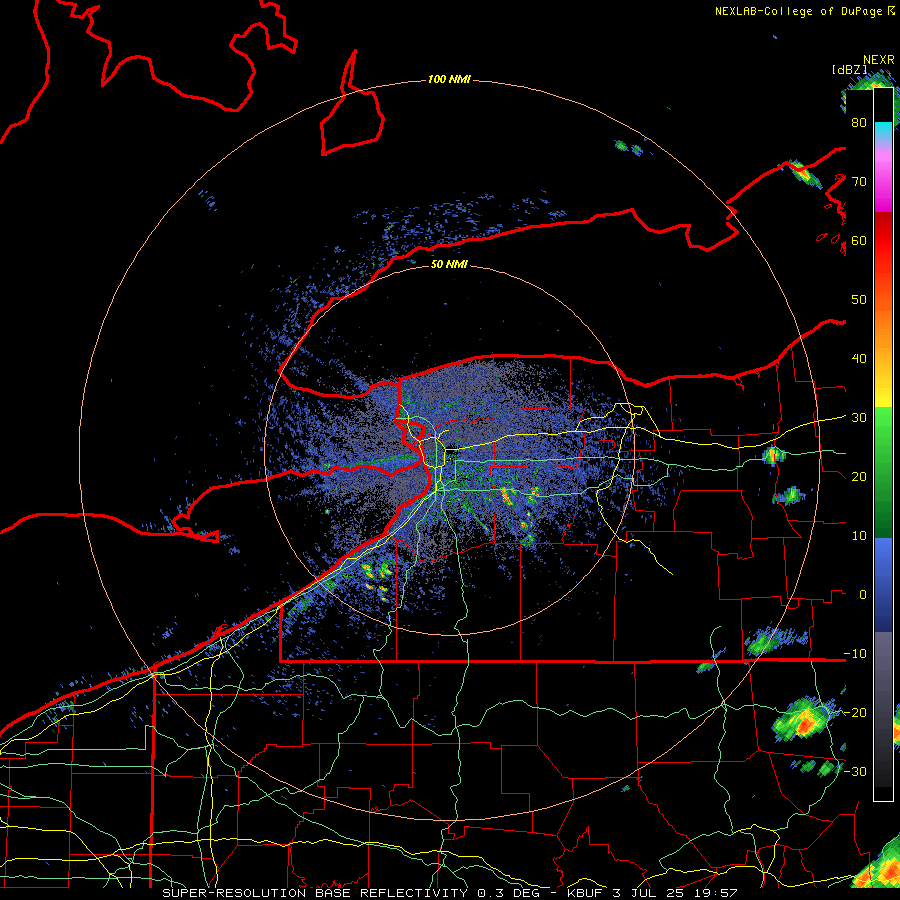Click the NEXLAB-College of DuPage label

800,11
